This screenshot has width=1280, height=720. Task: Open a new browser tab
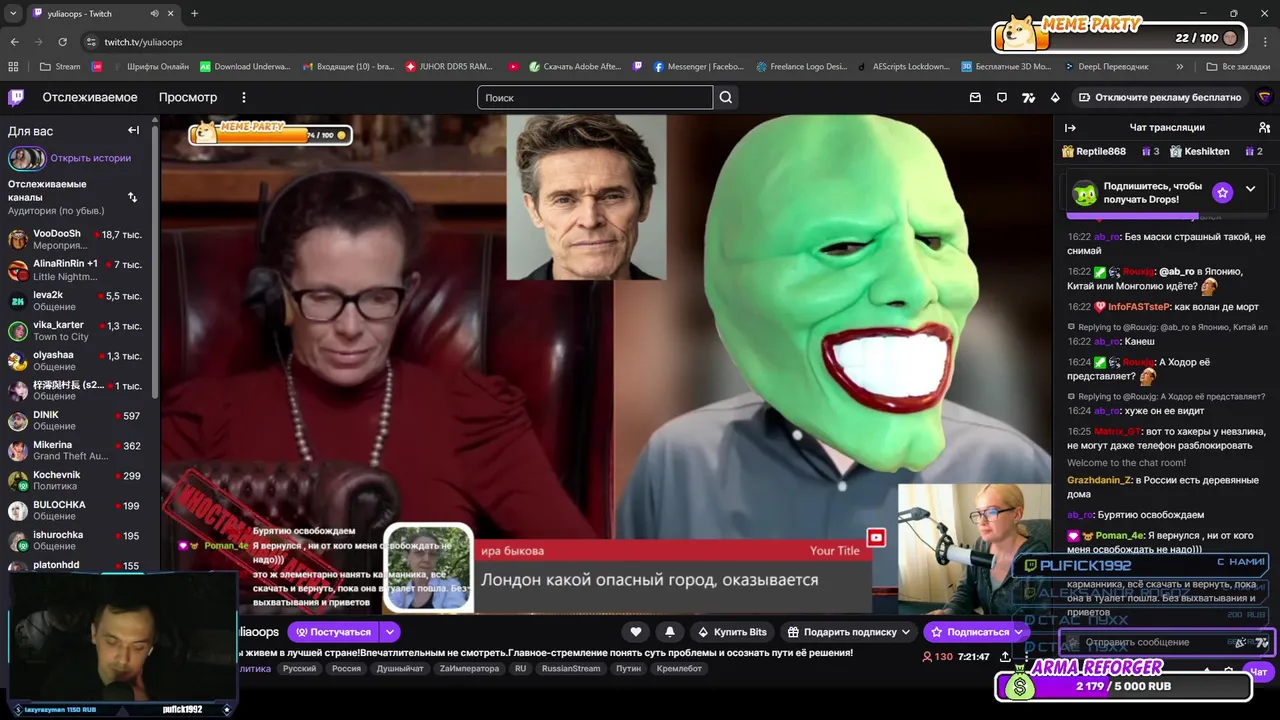point(194,14)
